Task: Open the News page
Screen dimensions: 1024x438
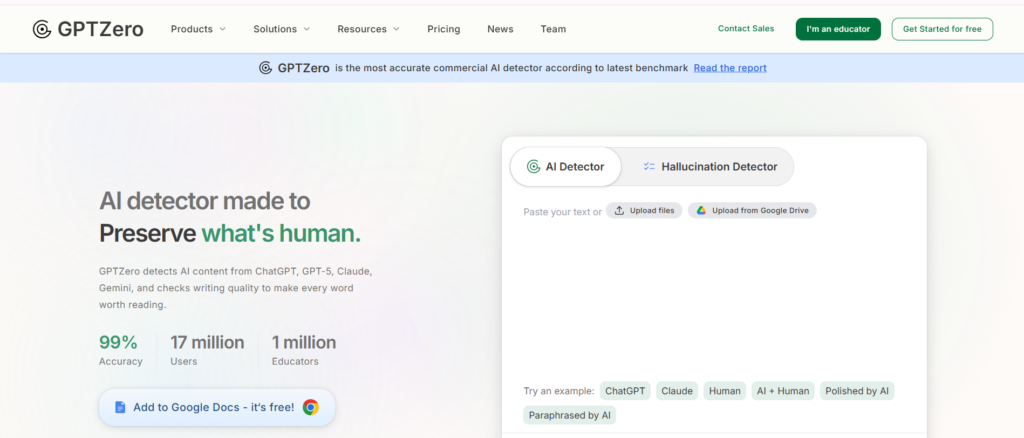Action: click(x=500, y=29)
